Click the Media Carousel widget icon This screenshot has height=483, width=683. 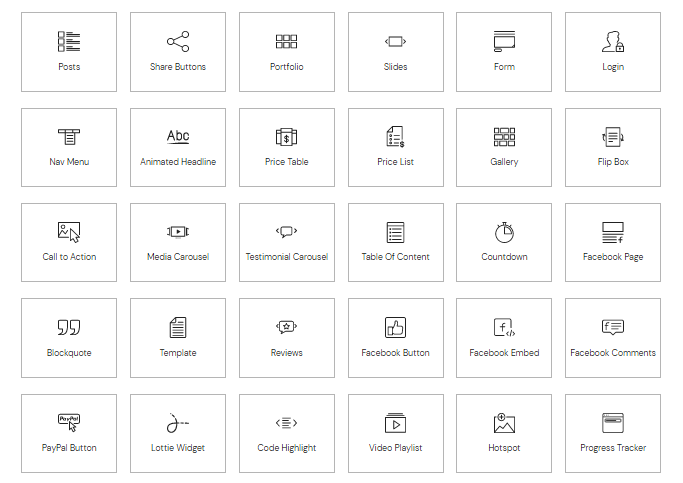tap(178, 232)
